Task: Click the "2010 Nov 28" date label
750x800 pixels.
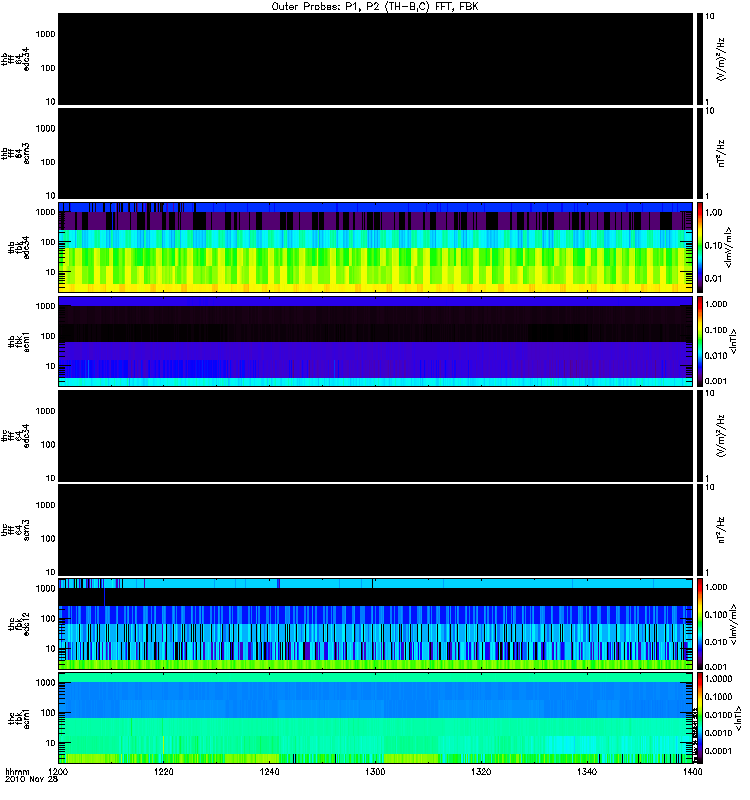Action: point(31,779)
